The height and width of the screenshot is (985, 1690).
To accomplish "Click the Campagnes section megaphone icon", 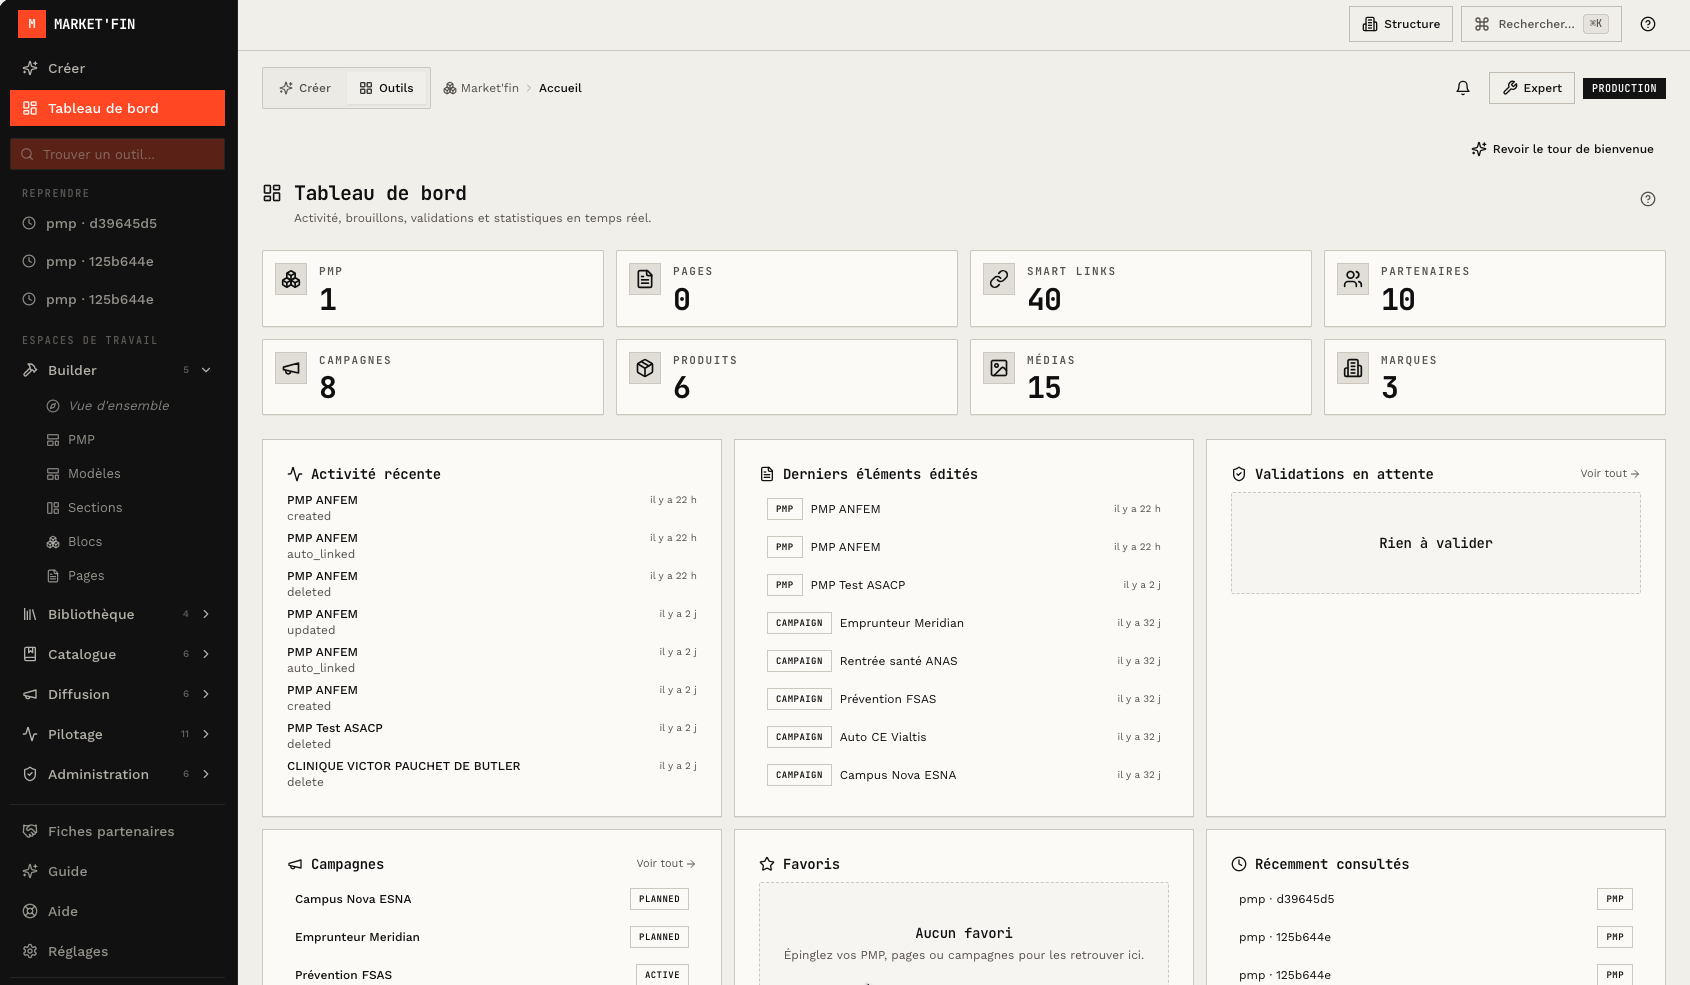I will coord(295,864).
